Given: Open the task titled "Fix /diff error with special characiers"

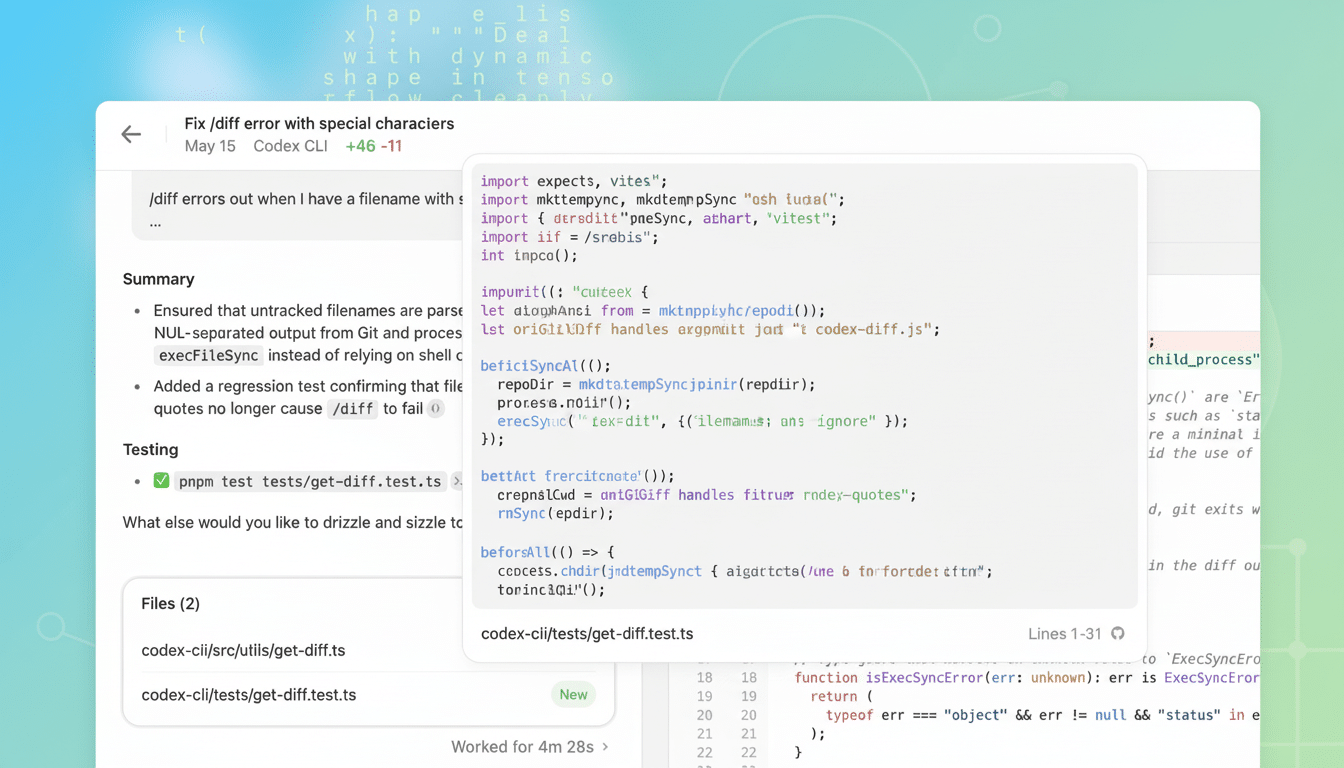Looking at the screenshot, I should coord(318,123).
